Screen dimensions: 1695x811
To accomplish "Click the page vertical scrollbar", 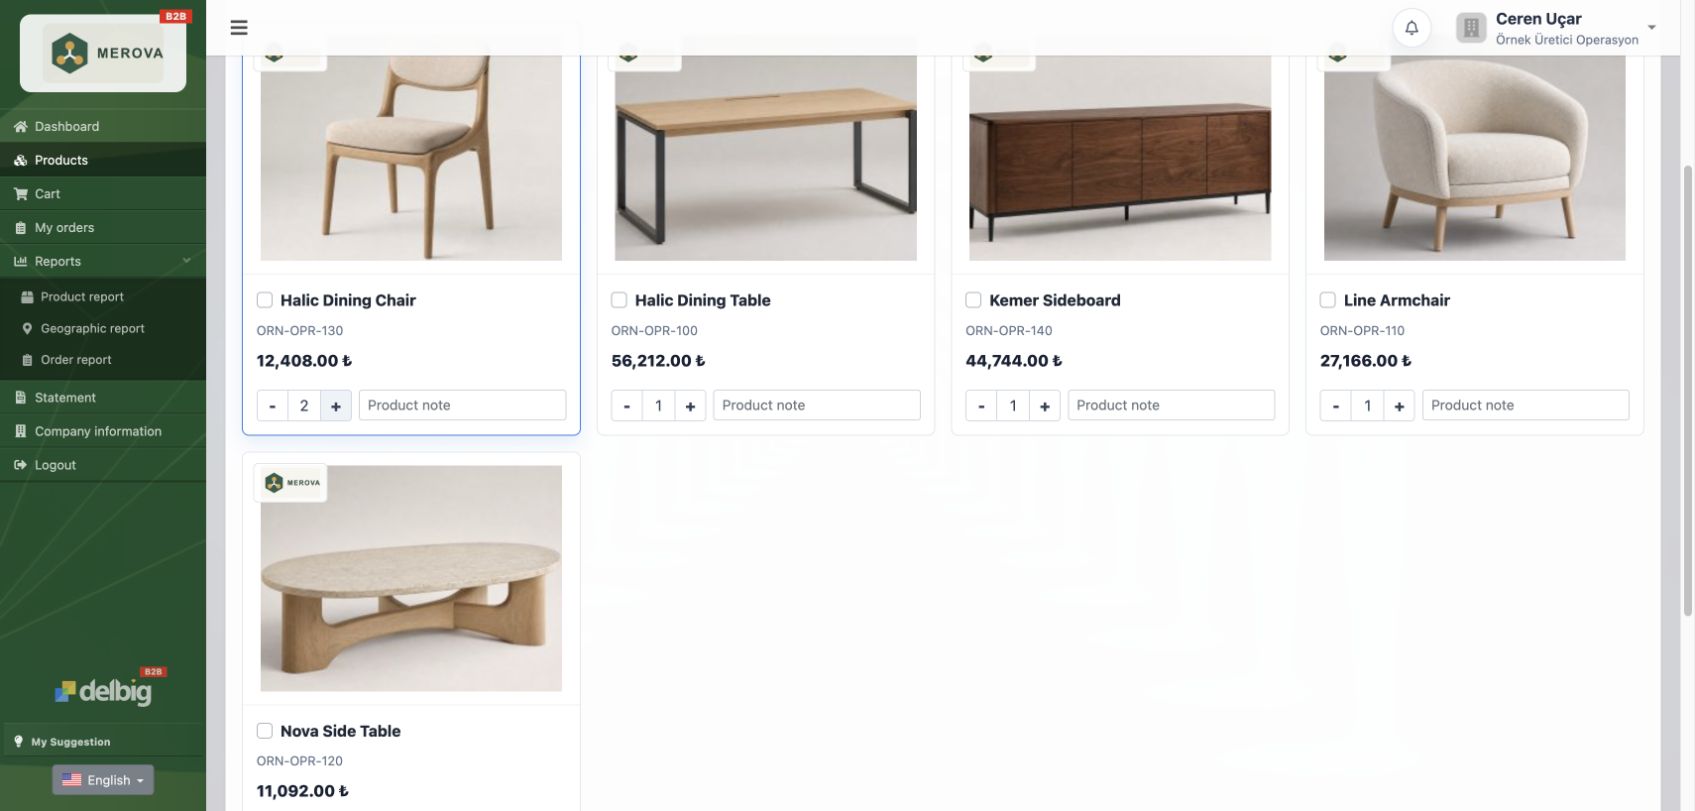I will tap(1688, 400).
